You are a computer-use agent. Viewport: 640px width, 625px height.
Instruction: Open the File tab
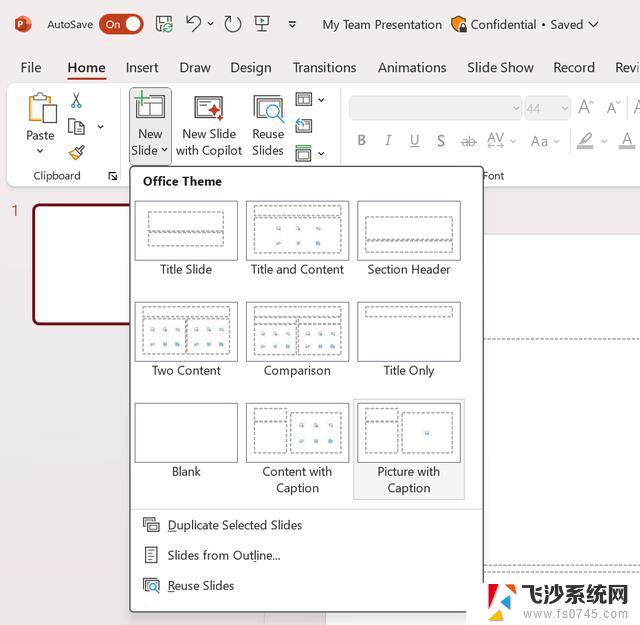coord(31,67)
